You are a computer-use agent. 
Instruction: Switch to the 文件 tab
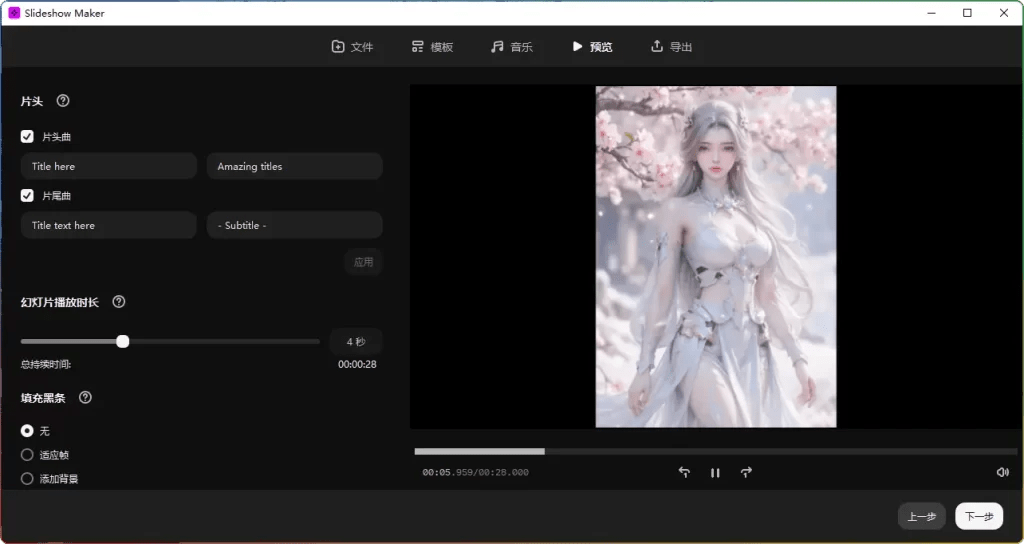pyautogui.click(x=352, y=47)
